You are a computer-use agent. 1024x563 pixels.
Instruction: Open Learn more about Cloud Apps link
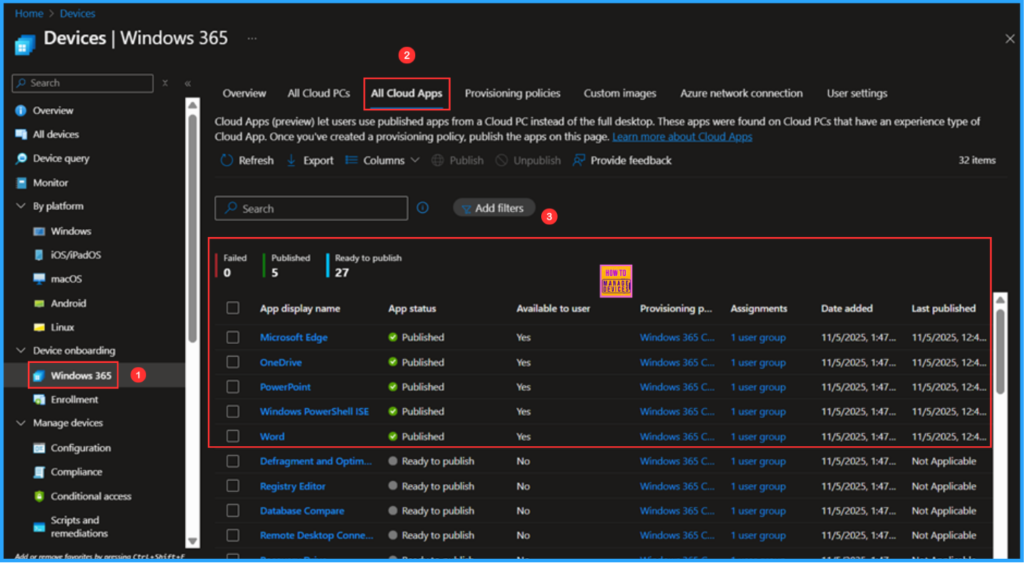point(682,137)
